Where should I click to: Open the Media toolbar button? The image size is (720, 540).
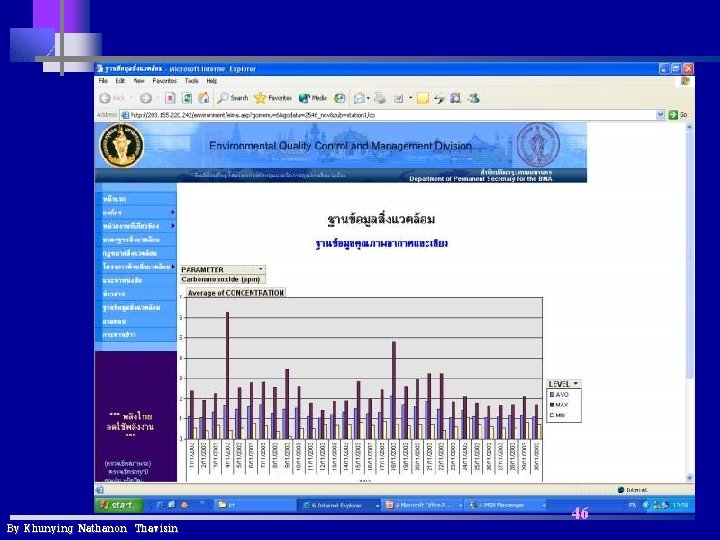313,98
